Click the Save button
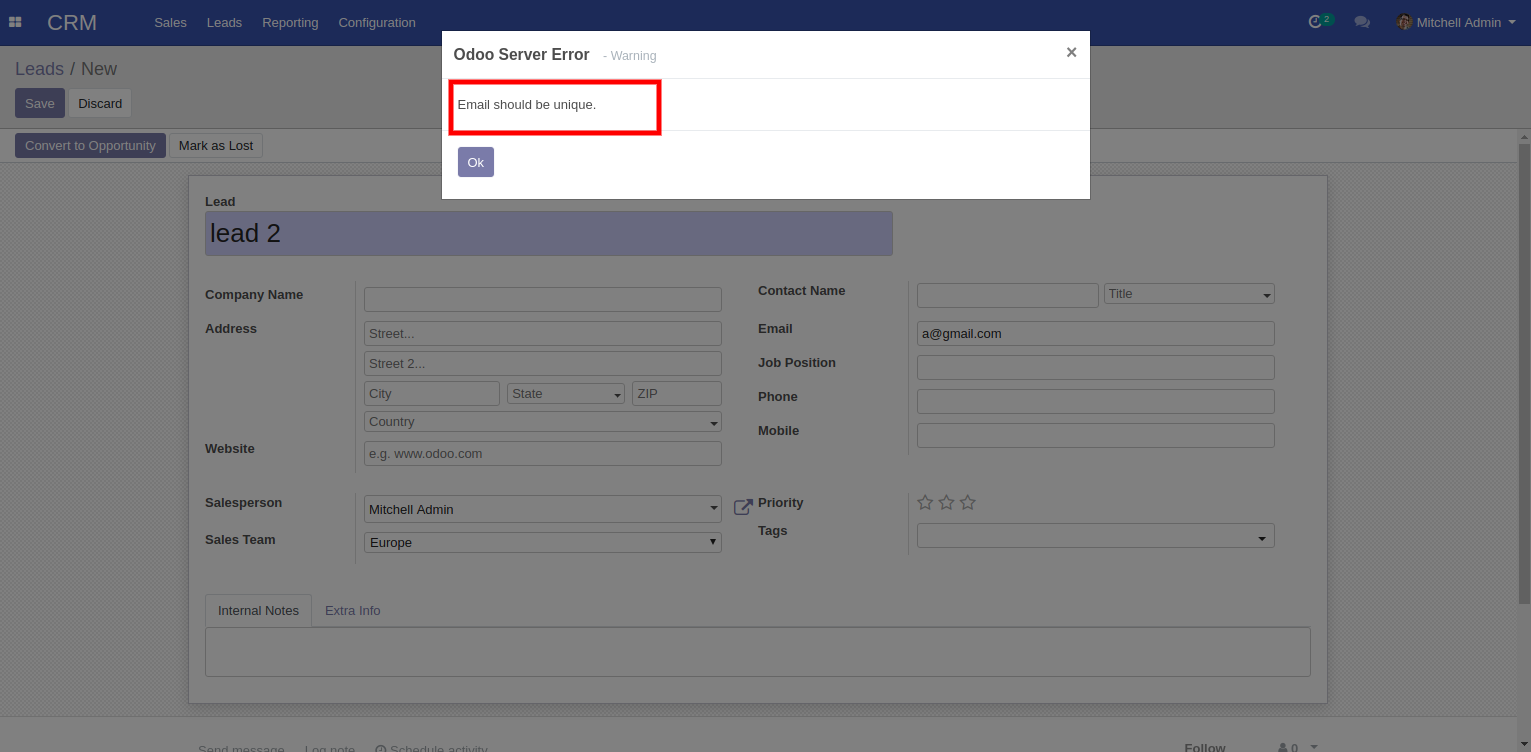 (40, 103)
